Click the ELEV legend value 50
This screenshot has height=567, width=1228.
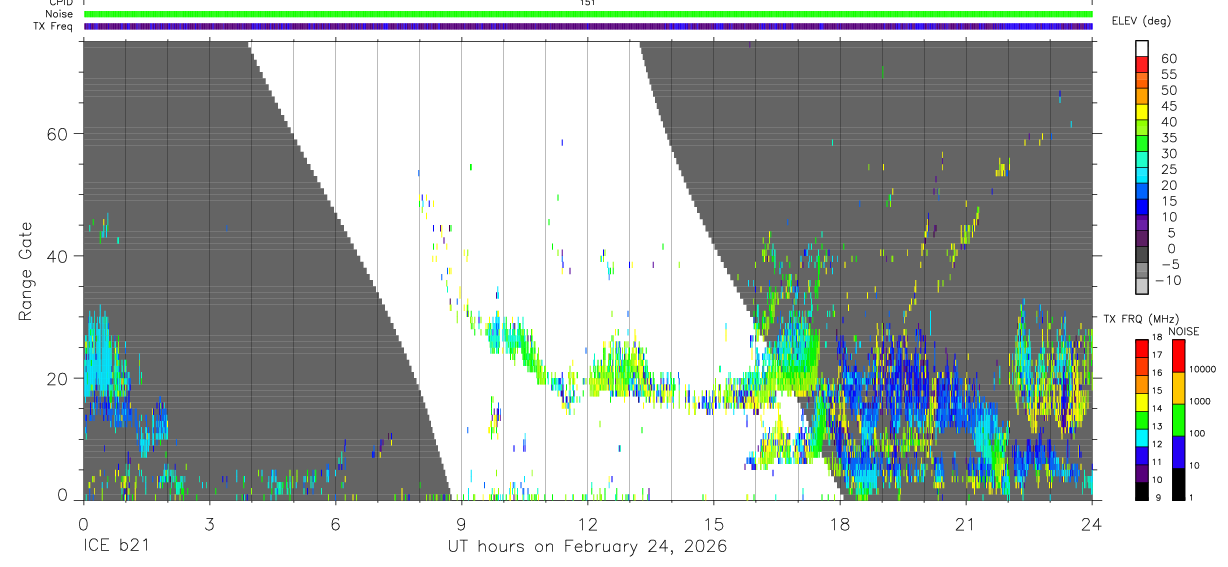(x=1168, y=90)
